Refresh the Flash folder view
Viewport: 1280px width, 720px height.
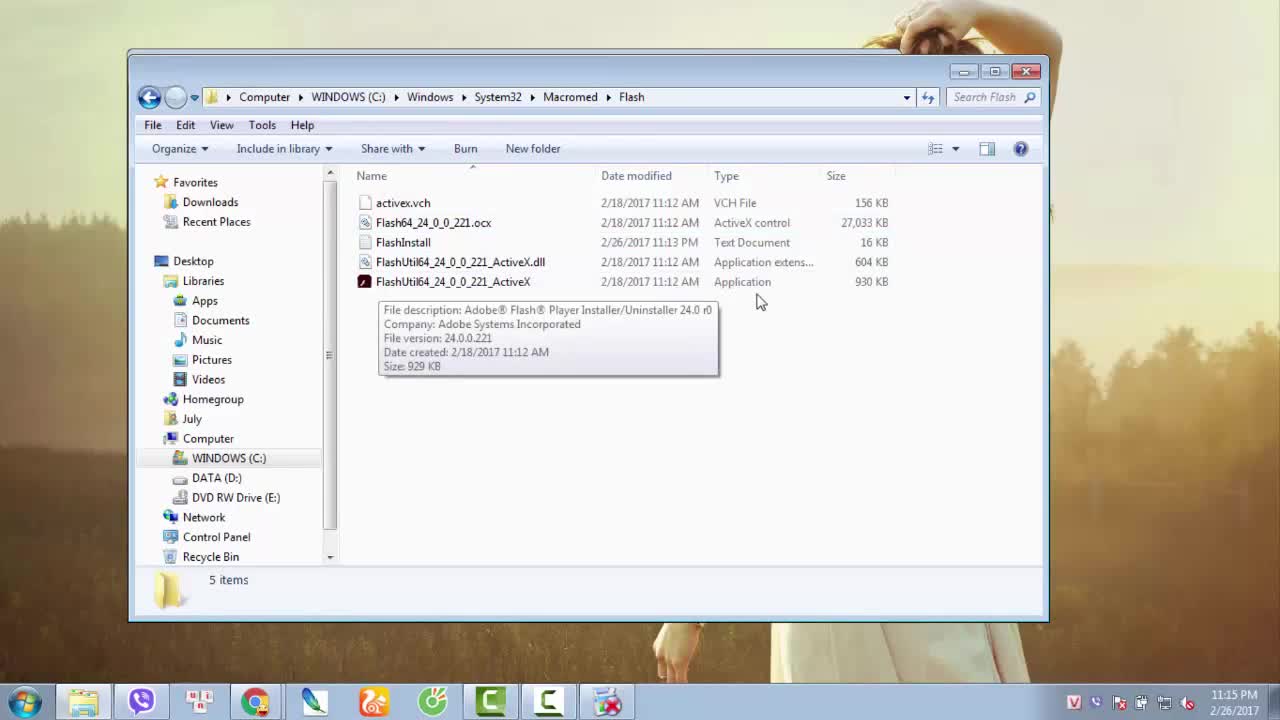coord(928,97)
